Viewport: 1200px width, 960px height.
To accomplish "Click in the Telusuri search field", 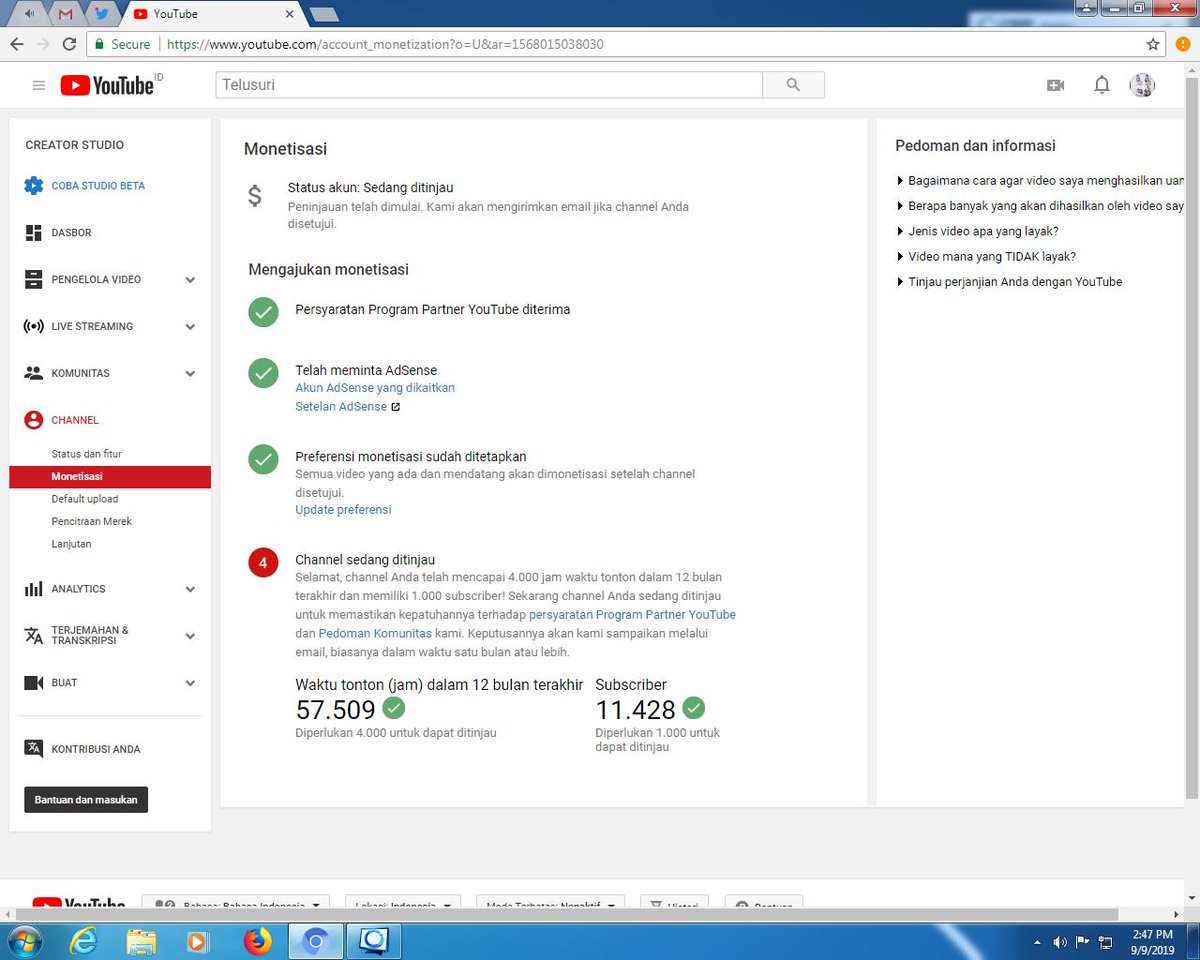I will [489, 85].
